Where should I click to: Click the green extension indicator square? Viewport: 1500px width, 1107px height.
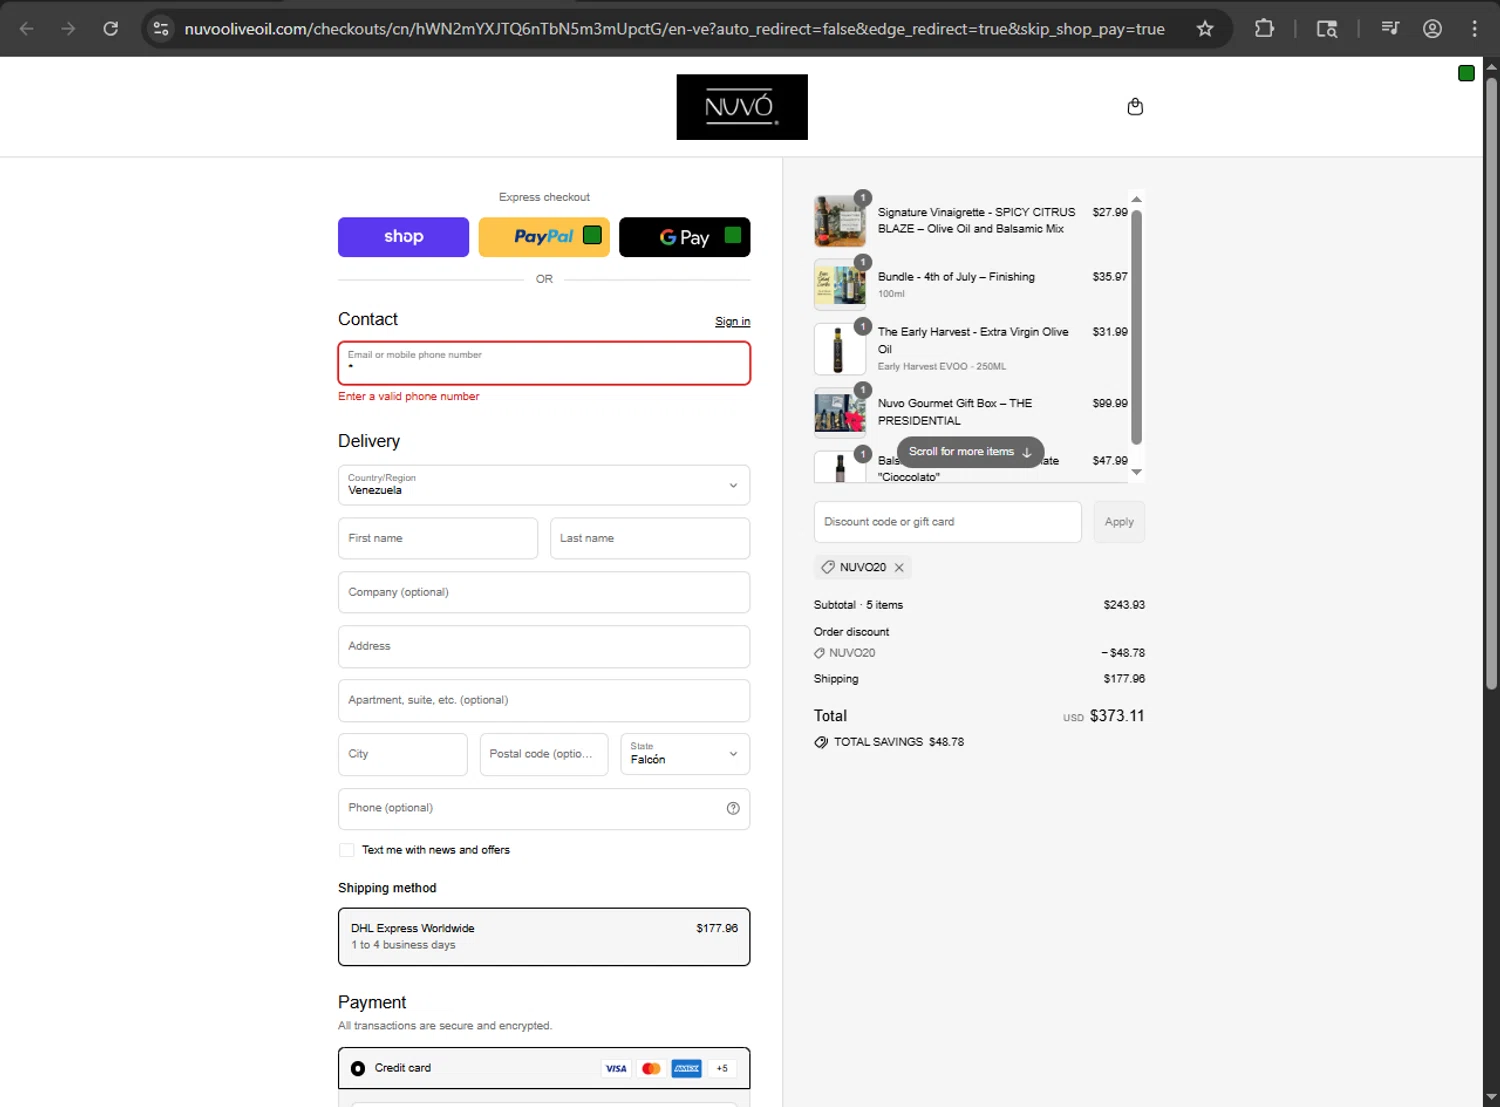coord(1466,73)
